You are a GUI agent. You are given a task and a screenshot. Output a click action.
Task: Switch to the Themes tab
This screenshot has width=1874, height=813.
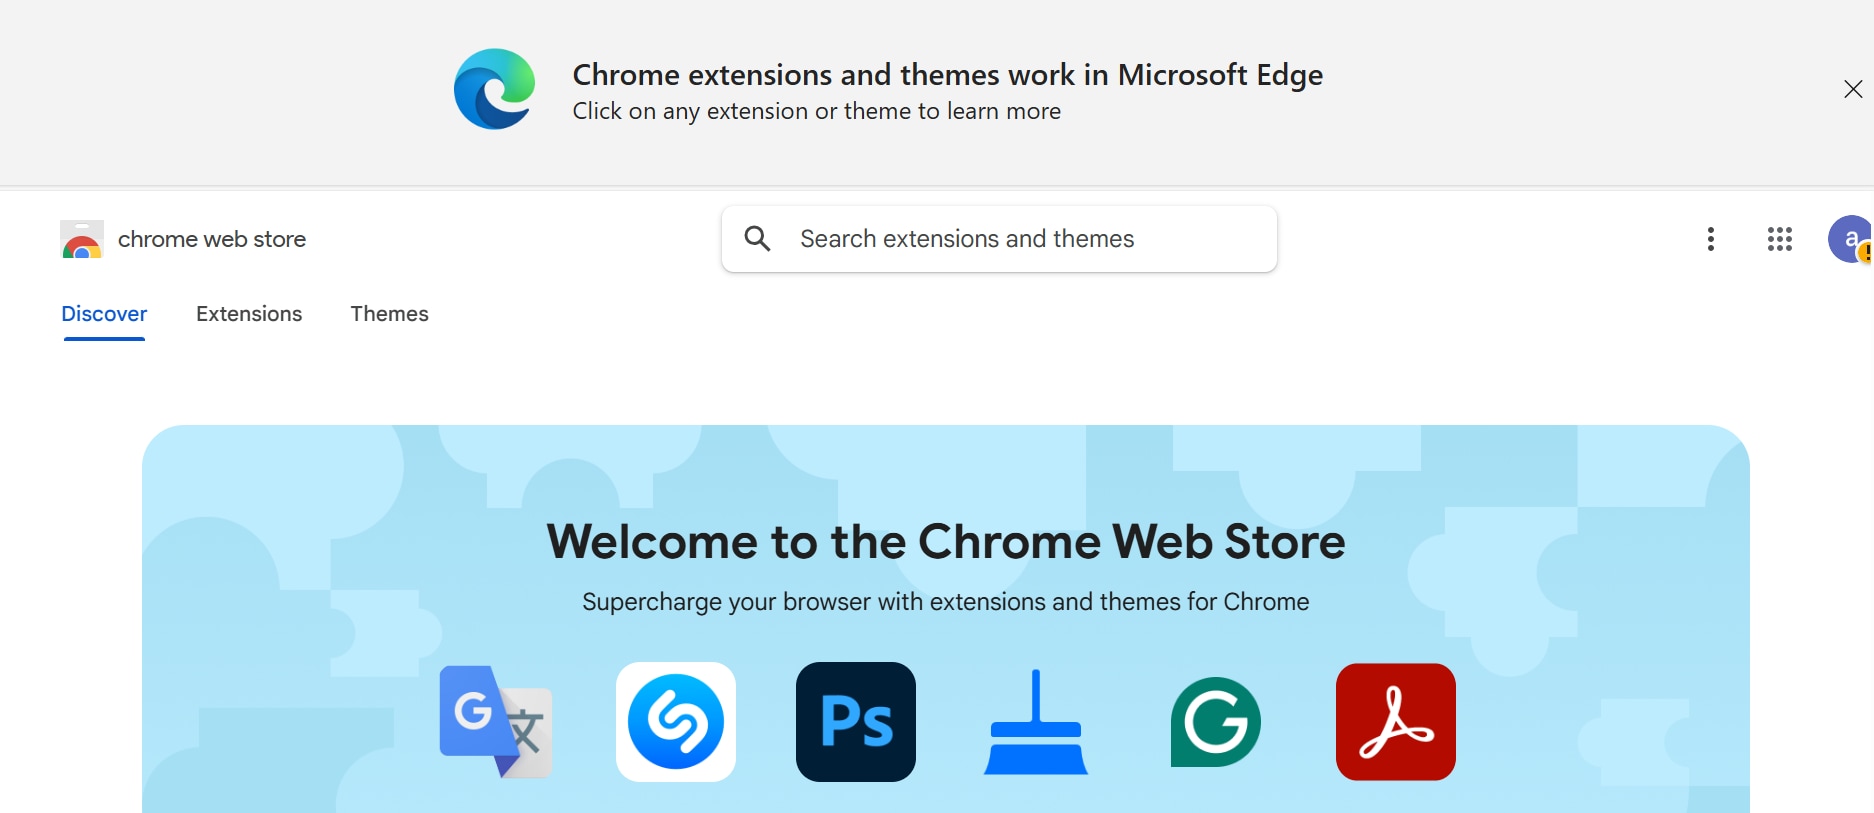coord(389,314)
